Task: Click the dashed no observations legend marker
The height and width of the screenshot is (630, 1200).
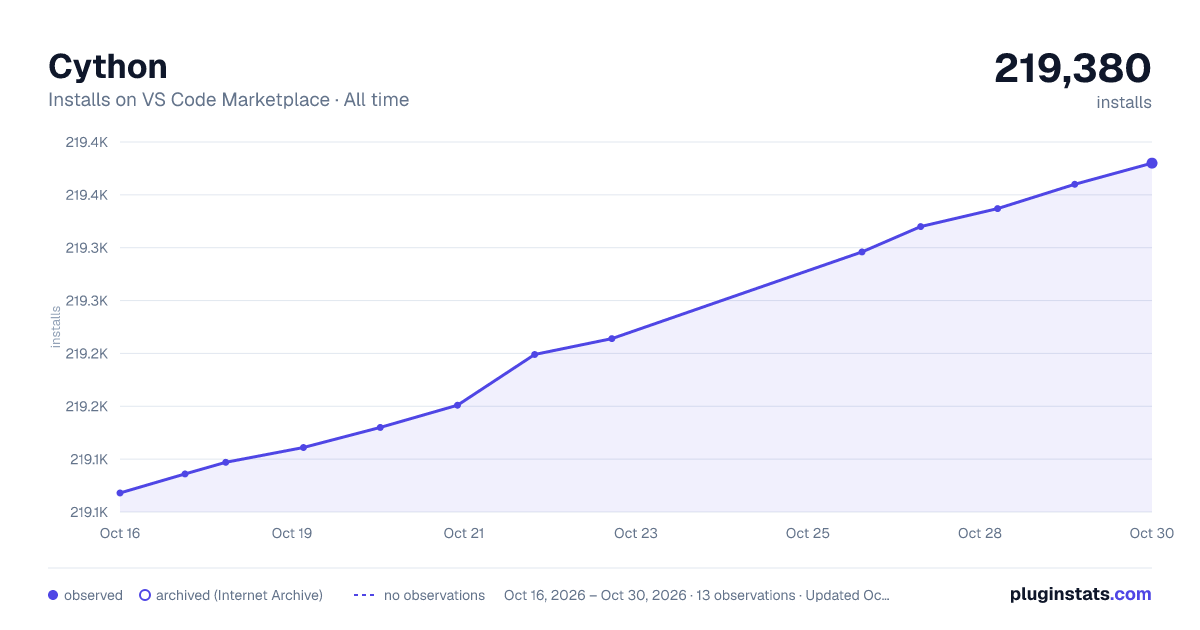Action: click(x=364, y=595)
